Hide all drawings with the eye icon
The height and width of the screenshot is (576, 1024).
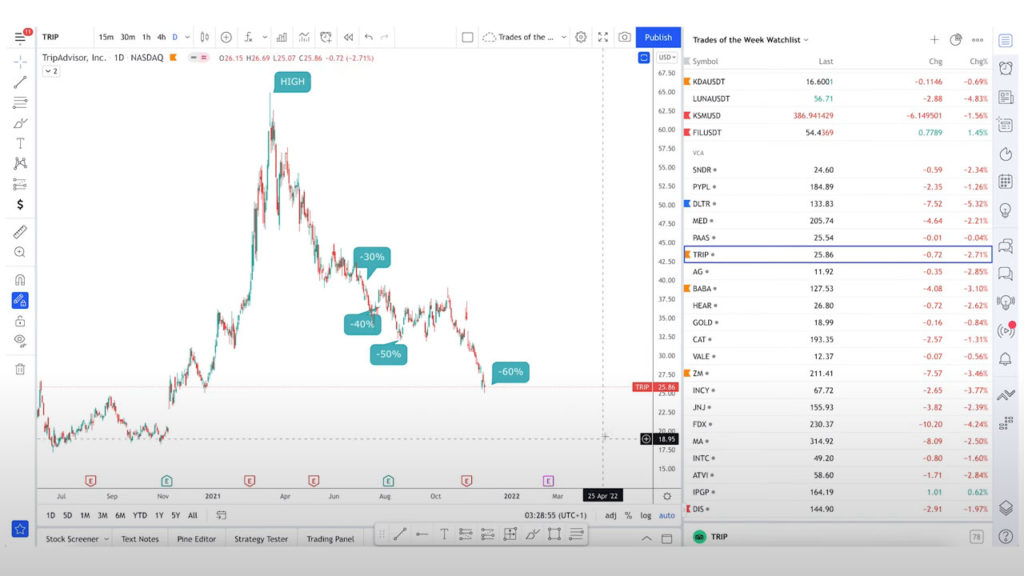pyautogui.click(x=20, y=340)
